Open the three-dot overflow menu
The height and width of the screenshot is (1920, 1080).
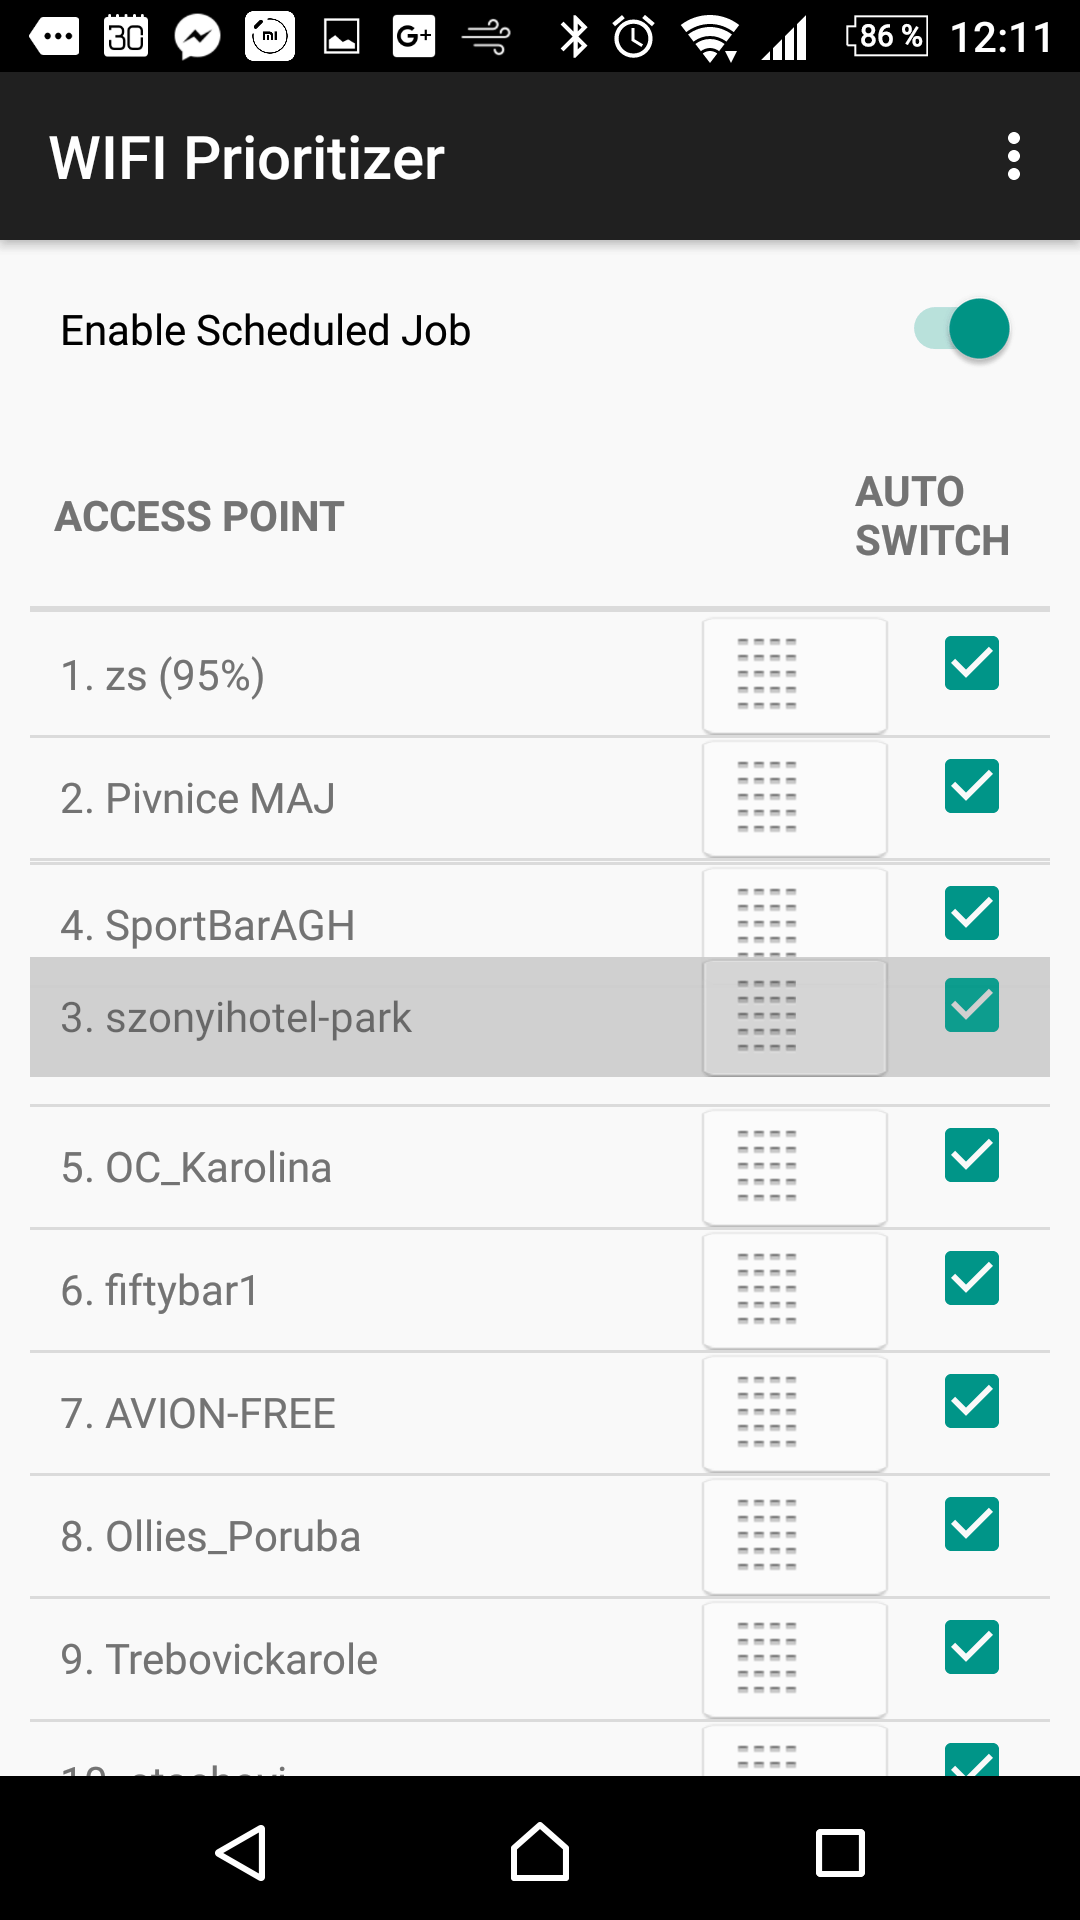pyautogui.click(x=1014, y=157)
